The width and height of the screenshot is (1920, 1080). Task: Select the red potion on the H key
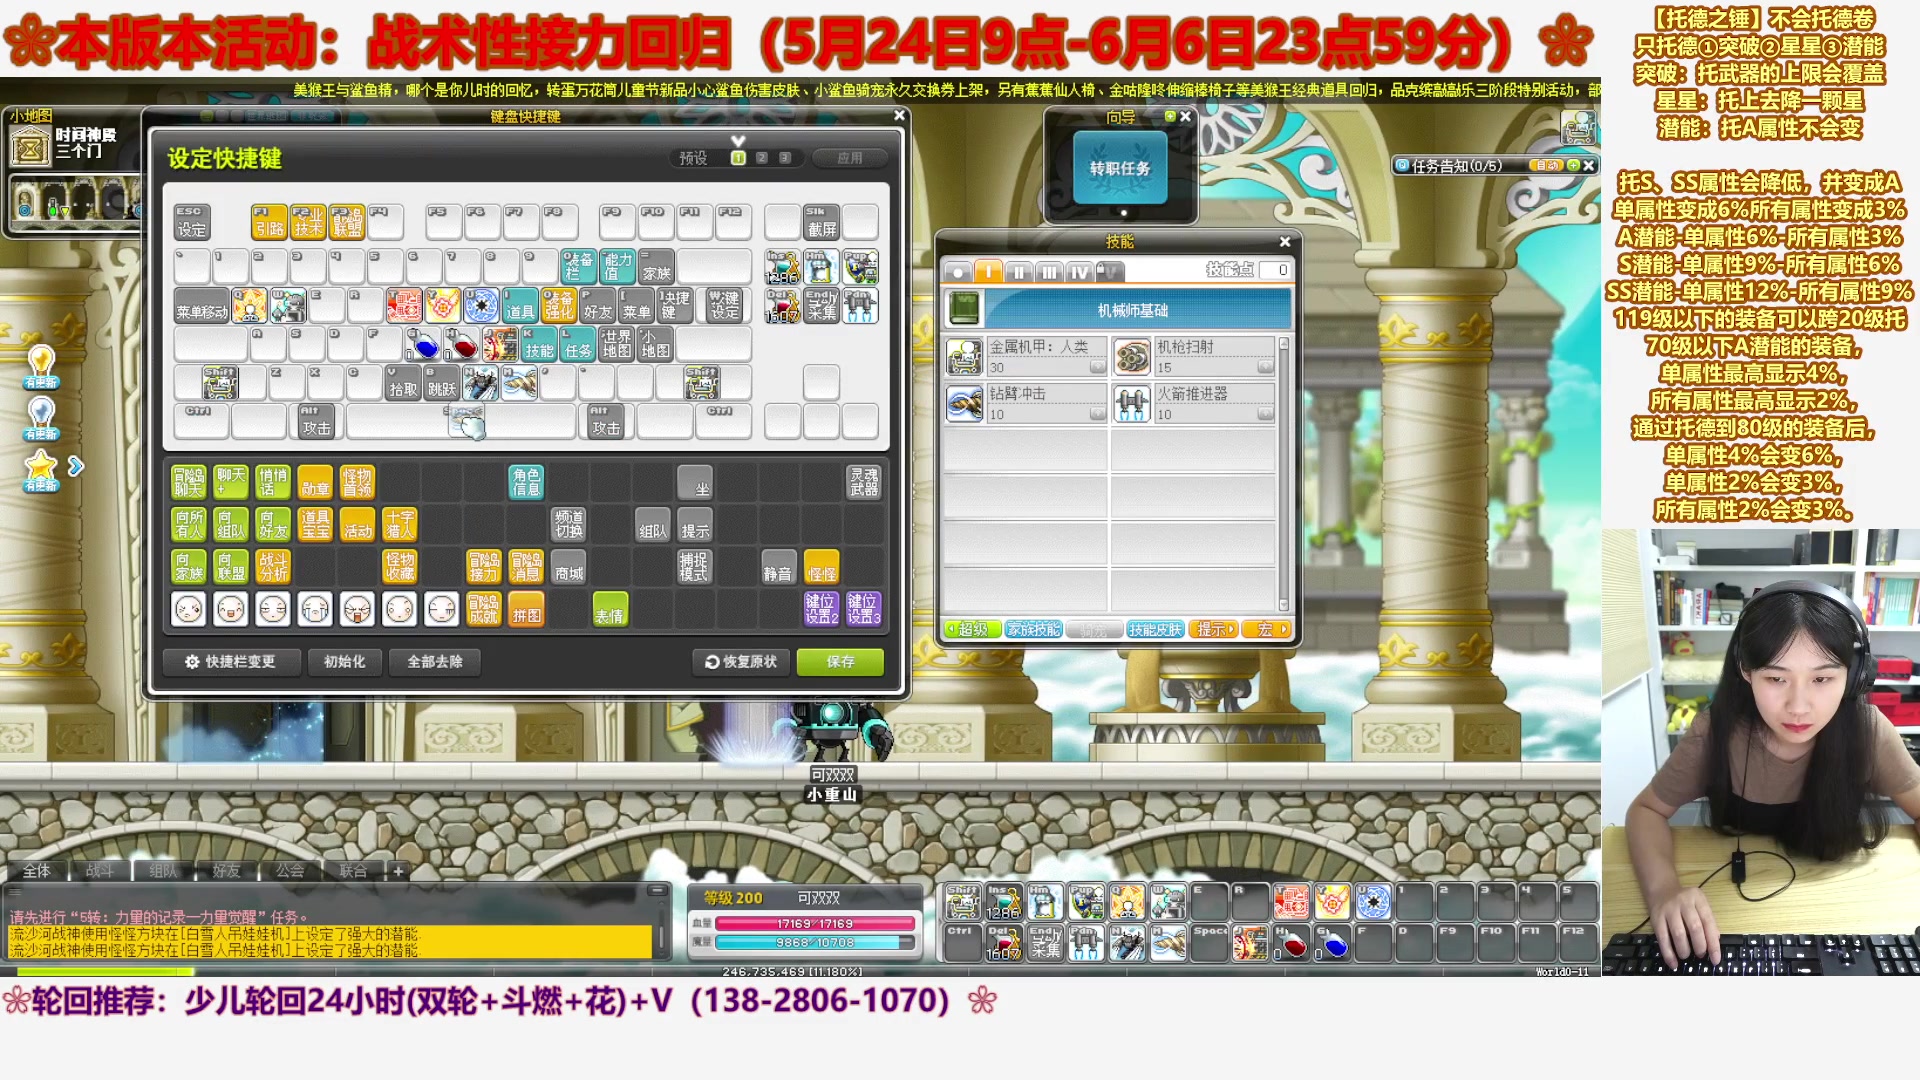coord(462,344)
